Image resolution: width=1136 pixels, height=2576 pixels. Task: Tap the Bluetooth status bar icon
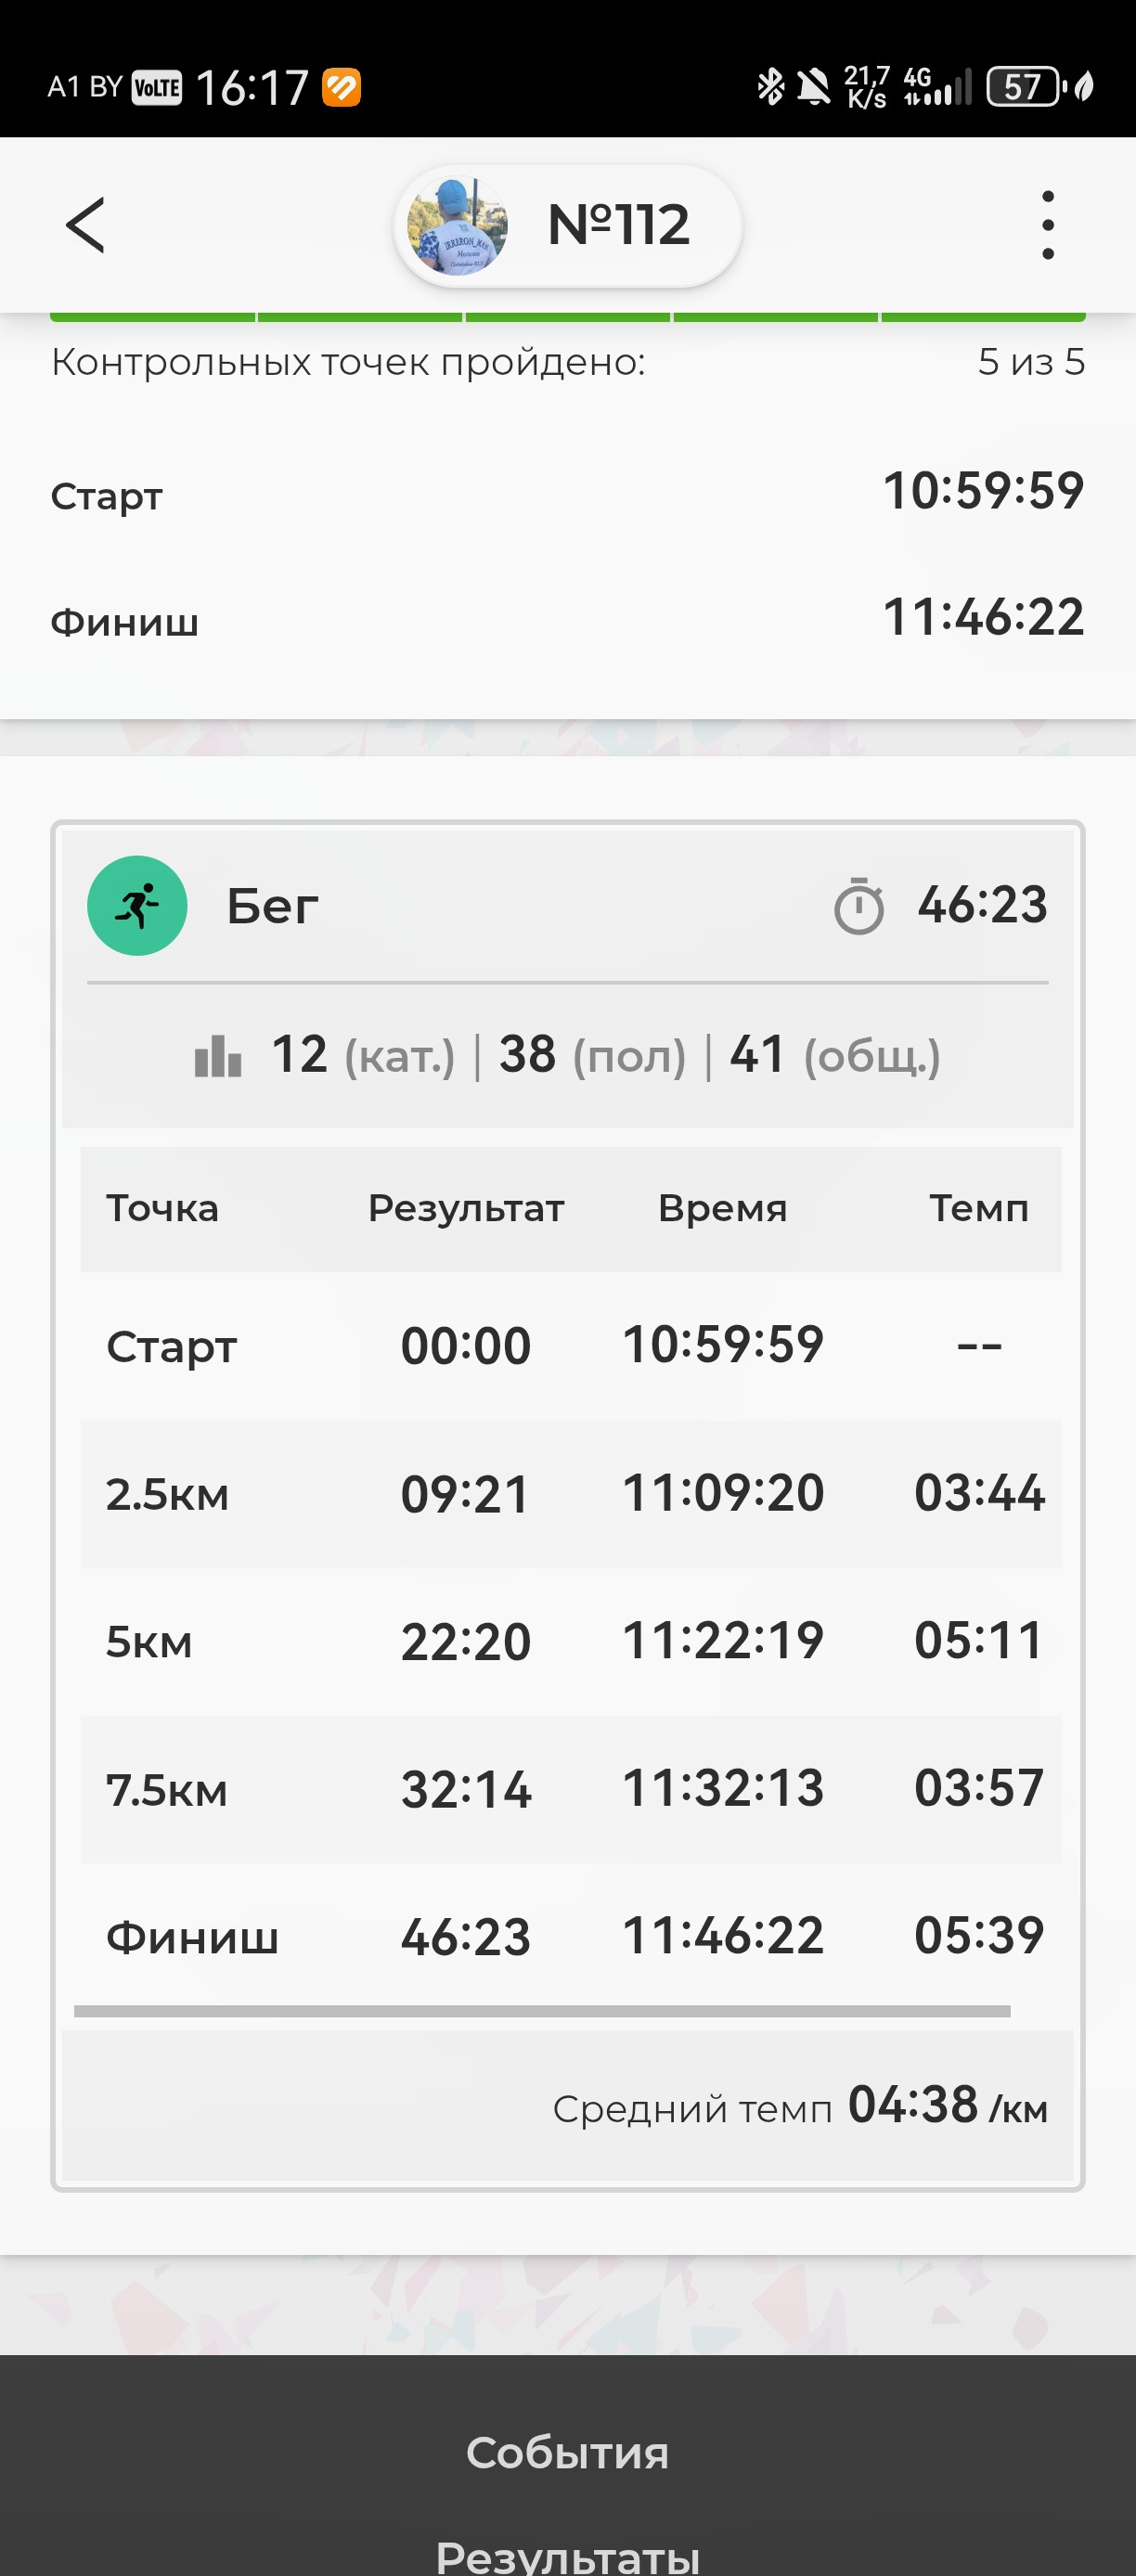pyautogui.click(x=770, y=87)
